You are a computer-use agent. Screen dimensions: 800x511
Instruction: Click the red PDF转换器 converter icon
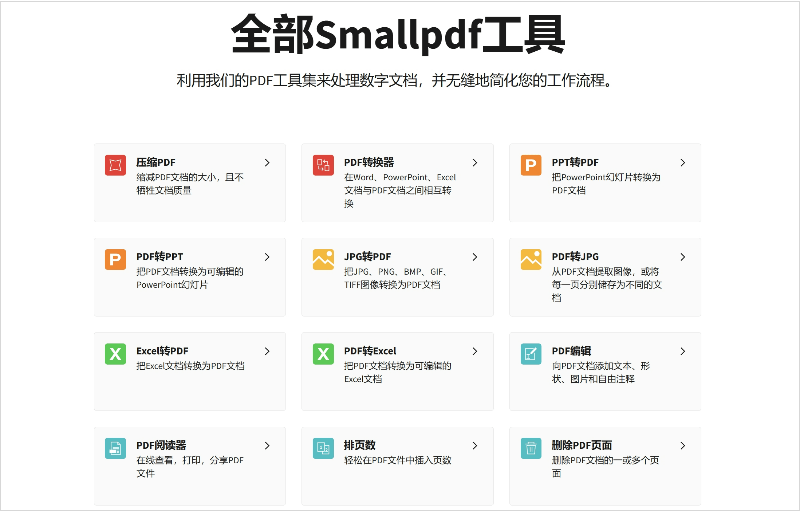pos(323,165)
